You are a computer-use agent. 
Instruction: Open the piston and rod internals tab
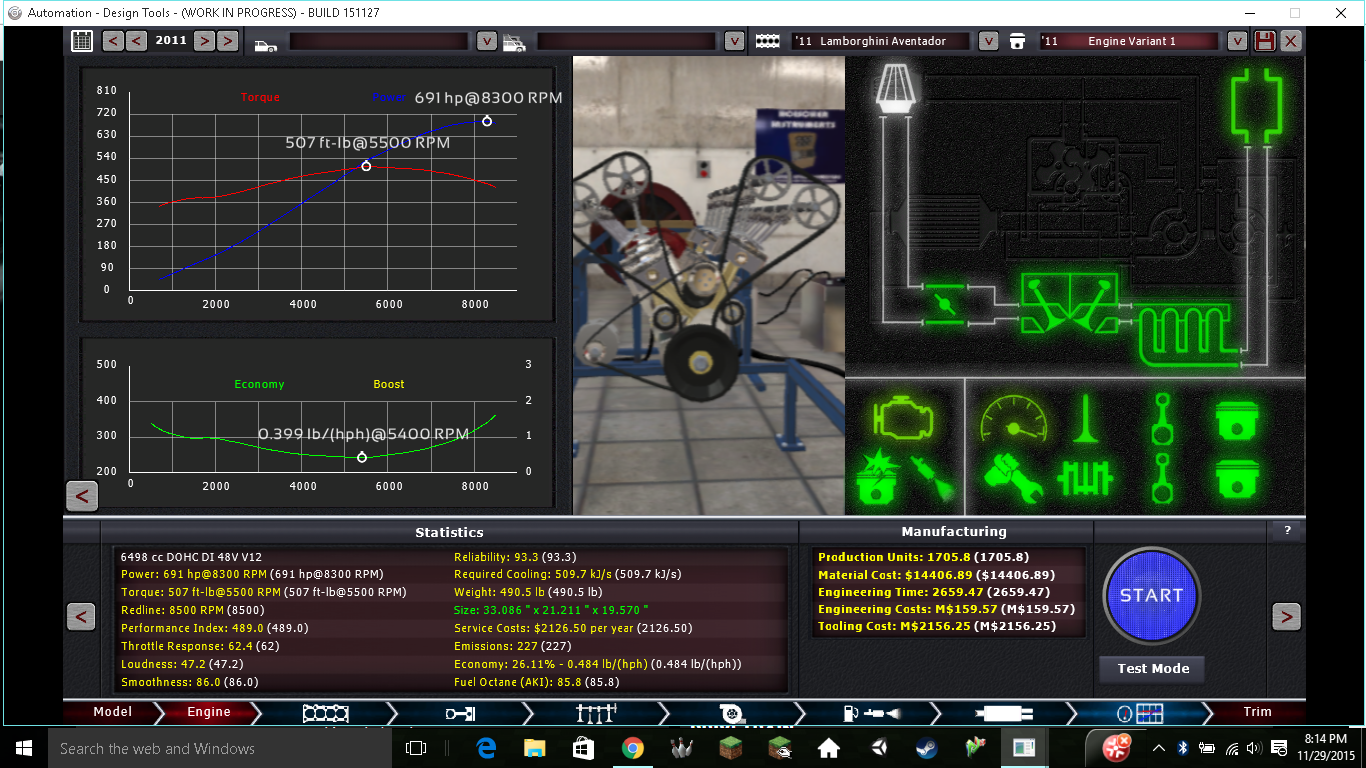click(461, 713)
